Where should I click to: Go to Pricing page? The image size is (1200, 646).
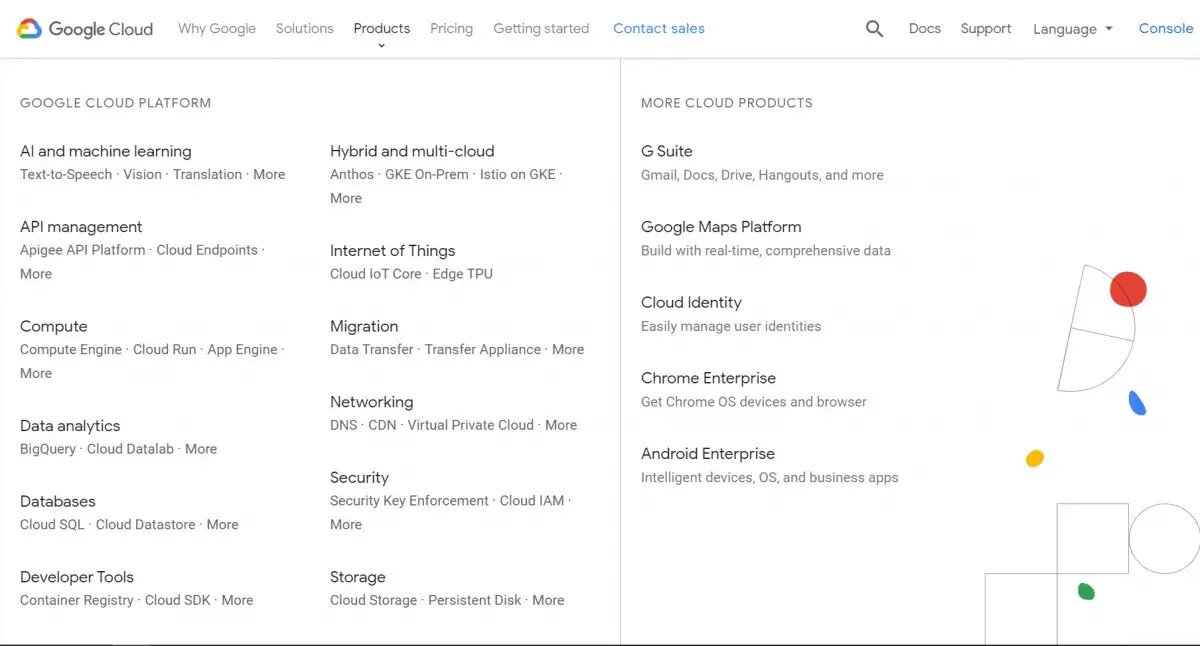tap(451, 28)
